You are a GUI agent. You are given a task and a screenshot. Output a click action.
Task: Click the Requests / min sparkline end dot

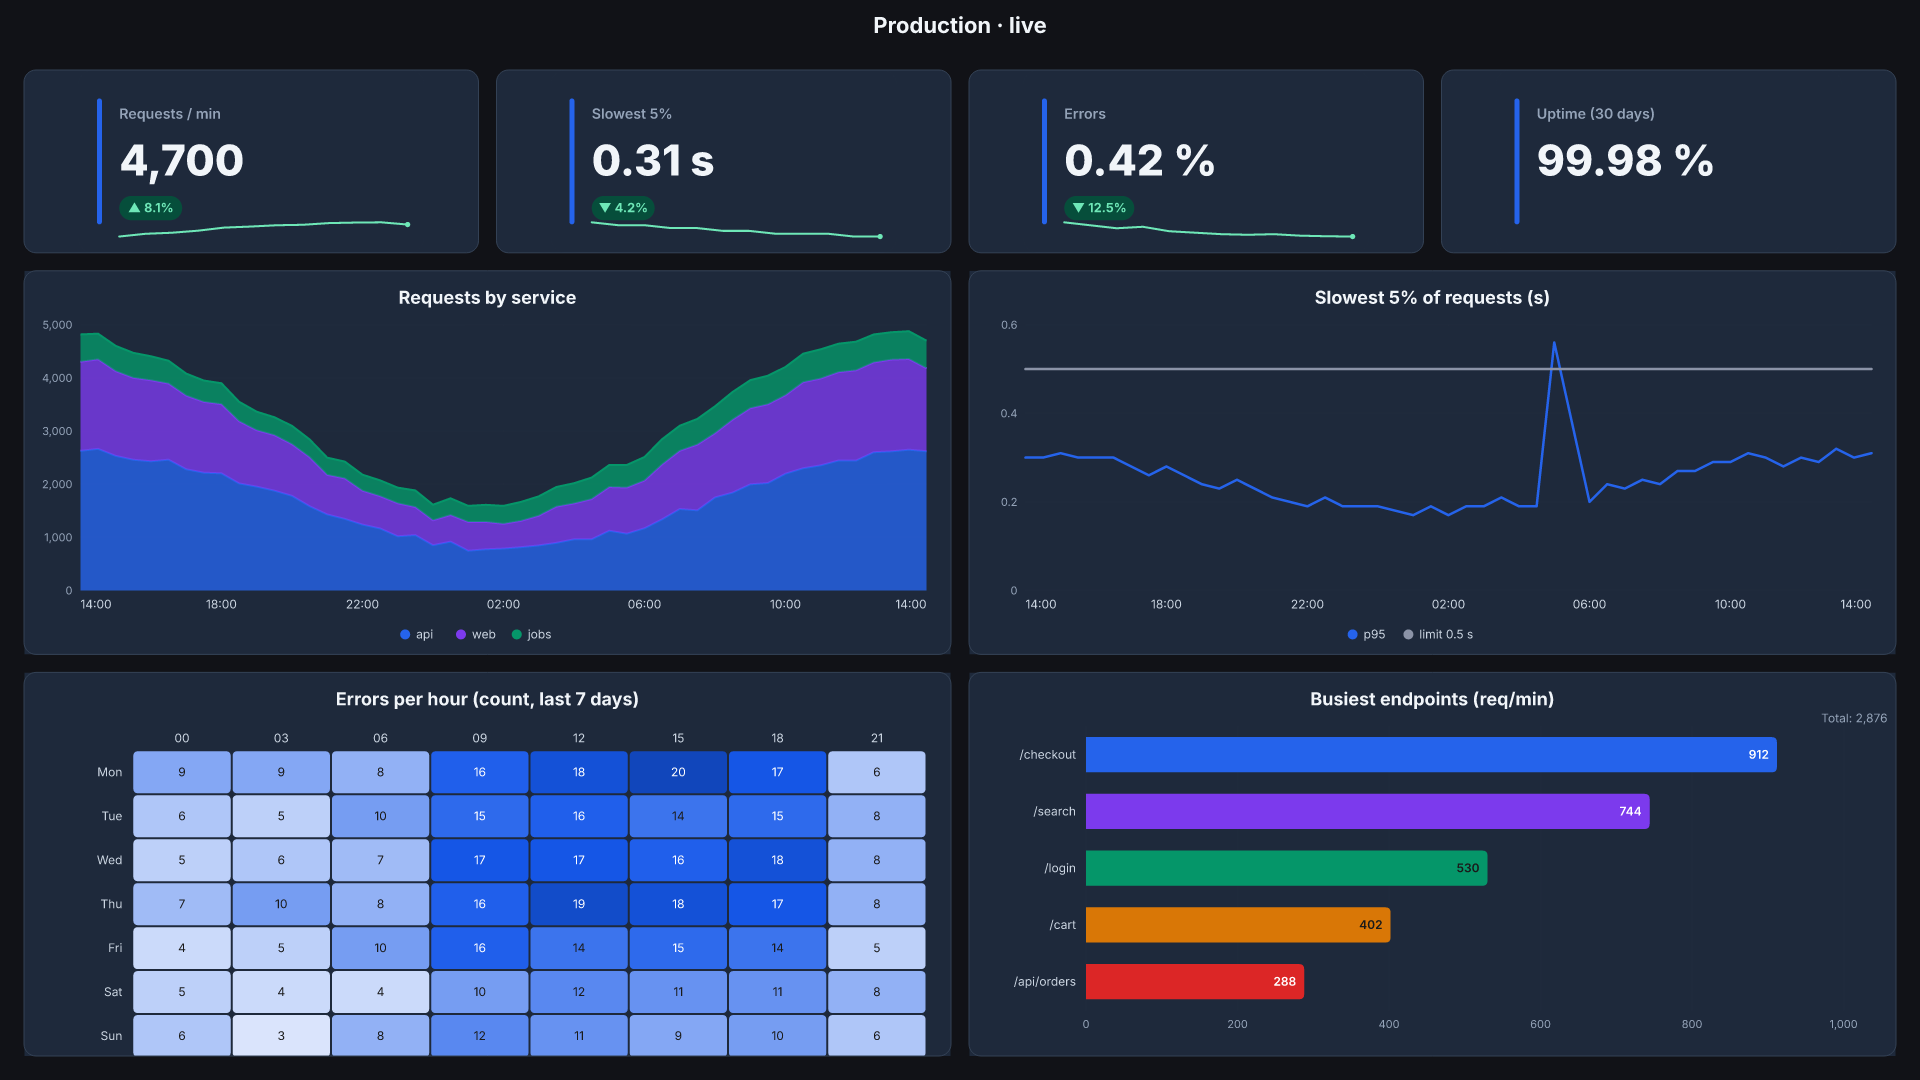pyautogui.click(x=408, y=224)
